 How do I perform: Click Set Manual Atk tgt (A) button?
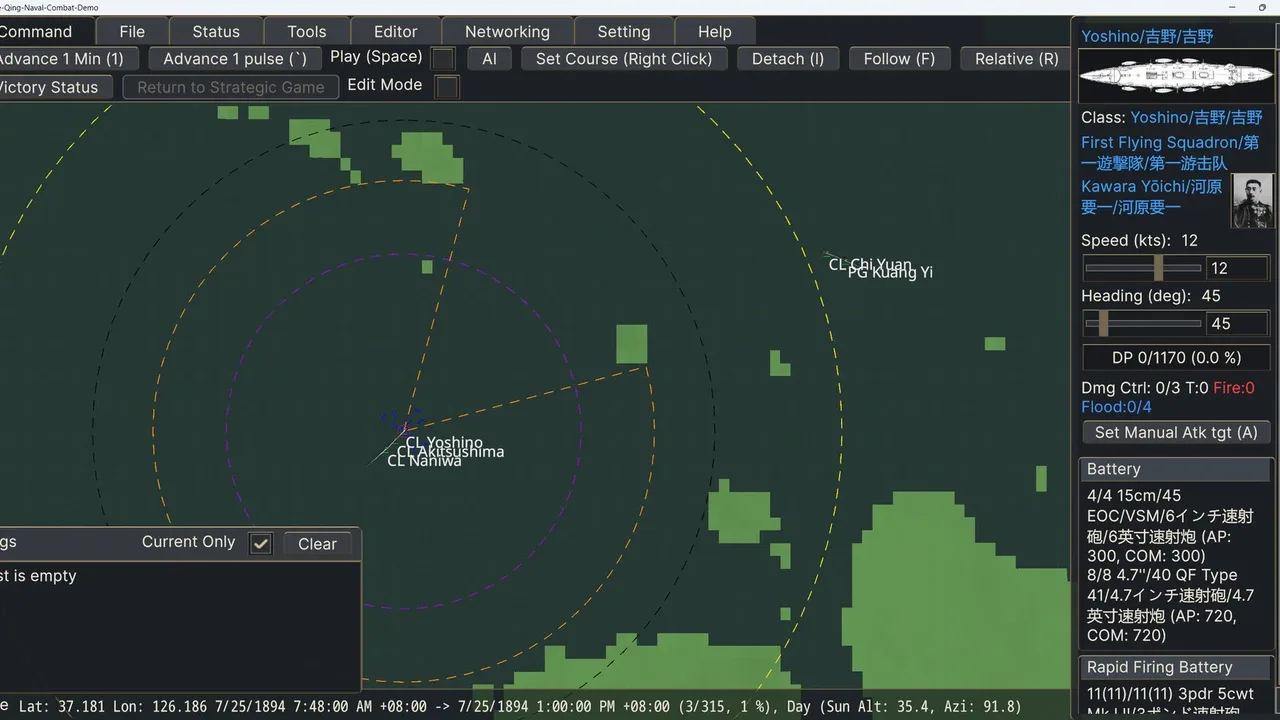point(1176,432)
